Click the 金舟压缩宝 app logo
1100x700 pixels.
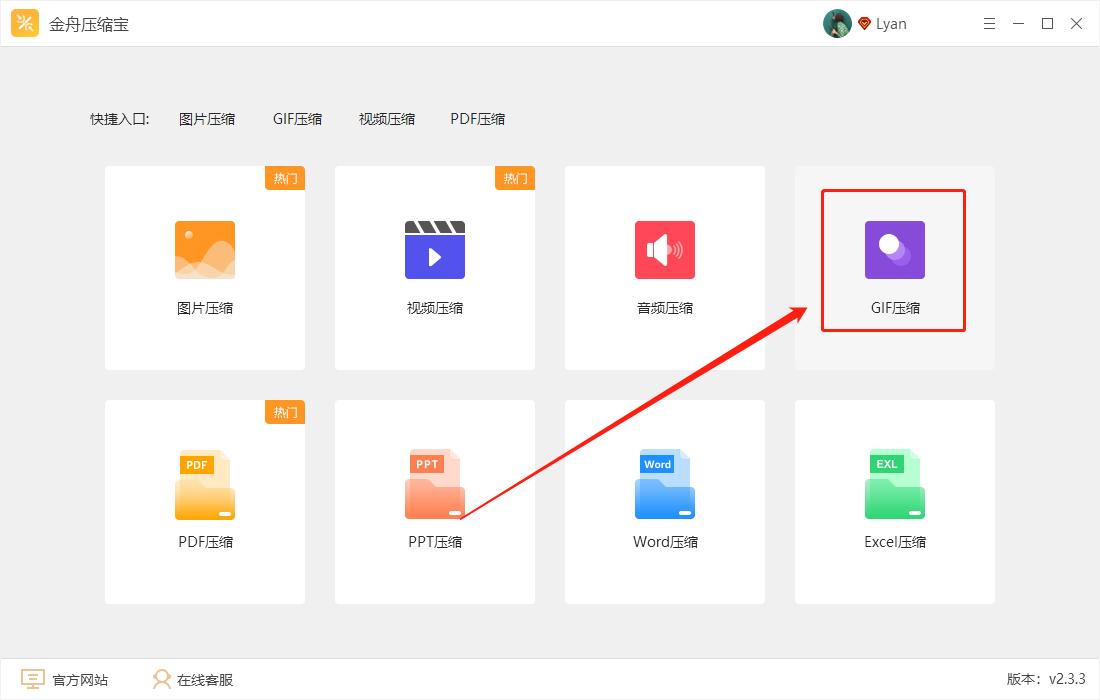pyautogui.click(x=24, y=22)
